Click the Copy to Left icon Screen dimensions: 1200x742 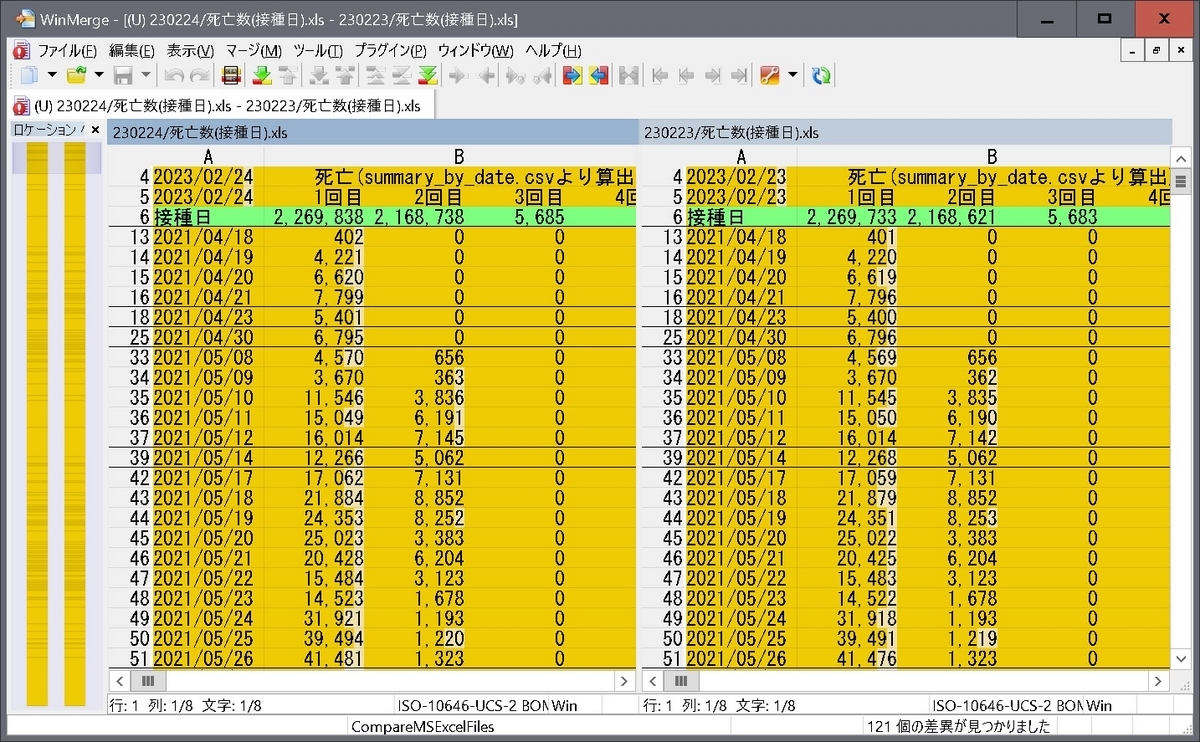(486, 75)
